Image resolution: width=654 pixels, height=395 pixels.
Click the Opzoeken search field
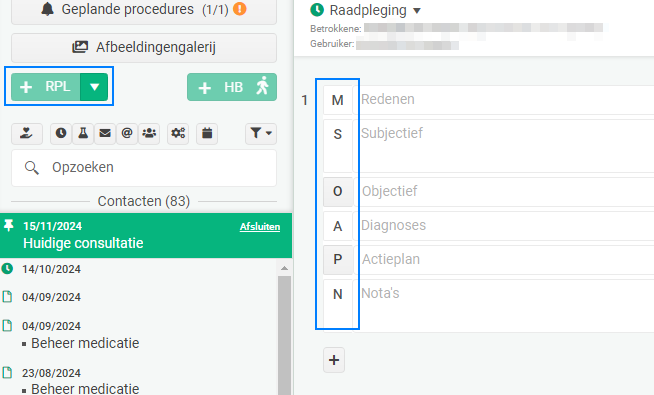144,168
